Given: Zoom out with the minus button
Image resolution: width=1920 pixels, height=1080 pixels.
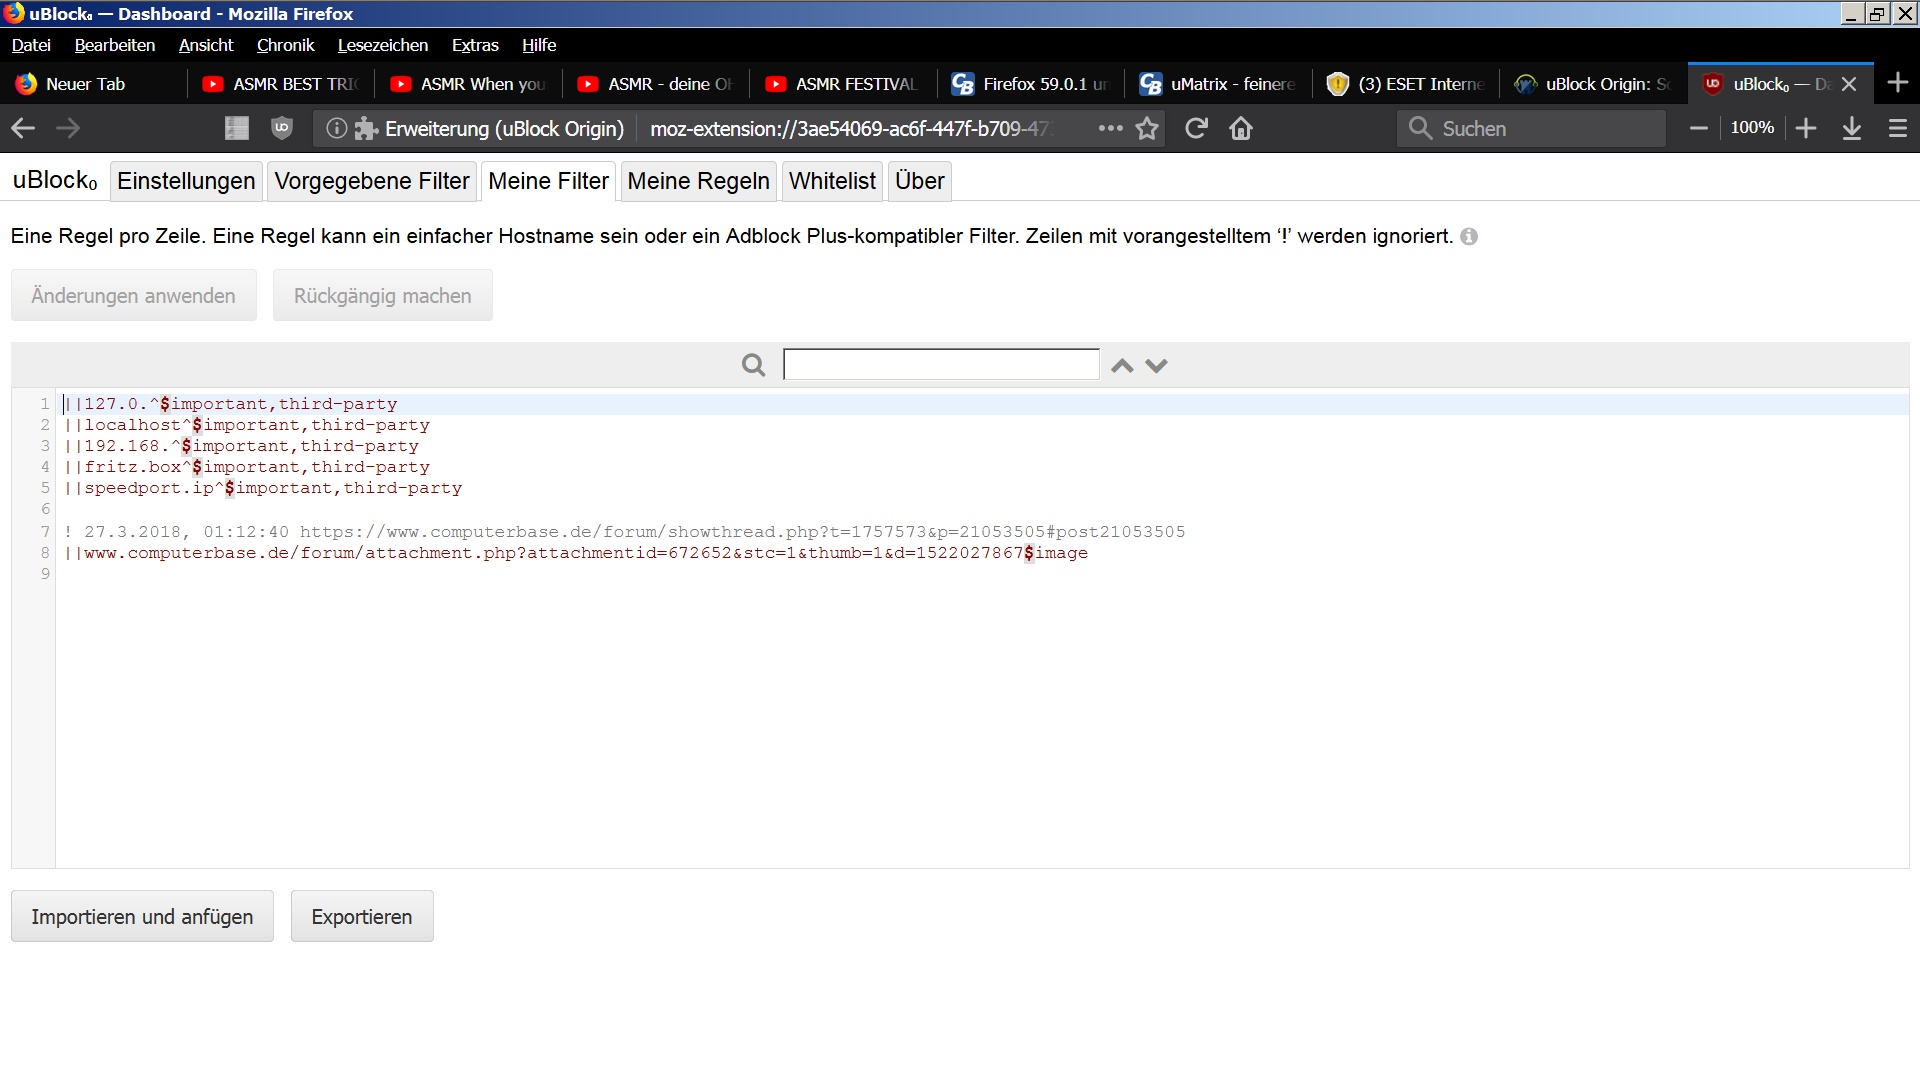Looking at the screenshot, I should pos(1698,128).
